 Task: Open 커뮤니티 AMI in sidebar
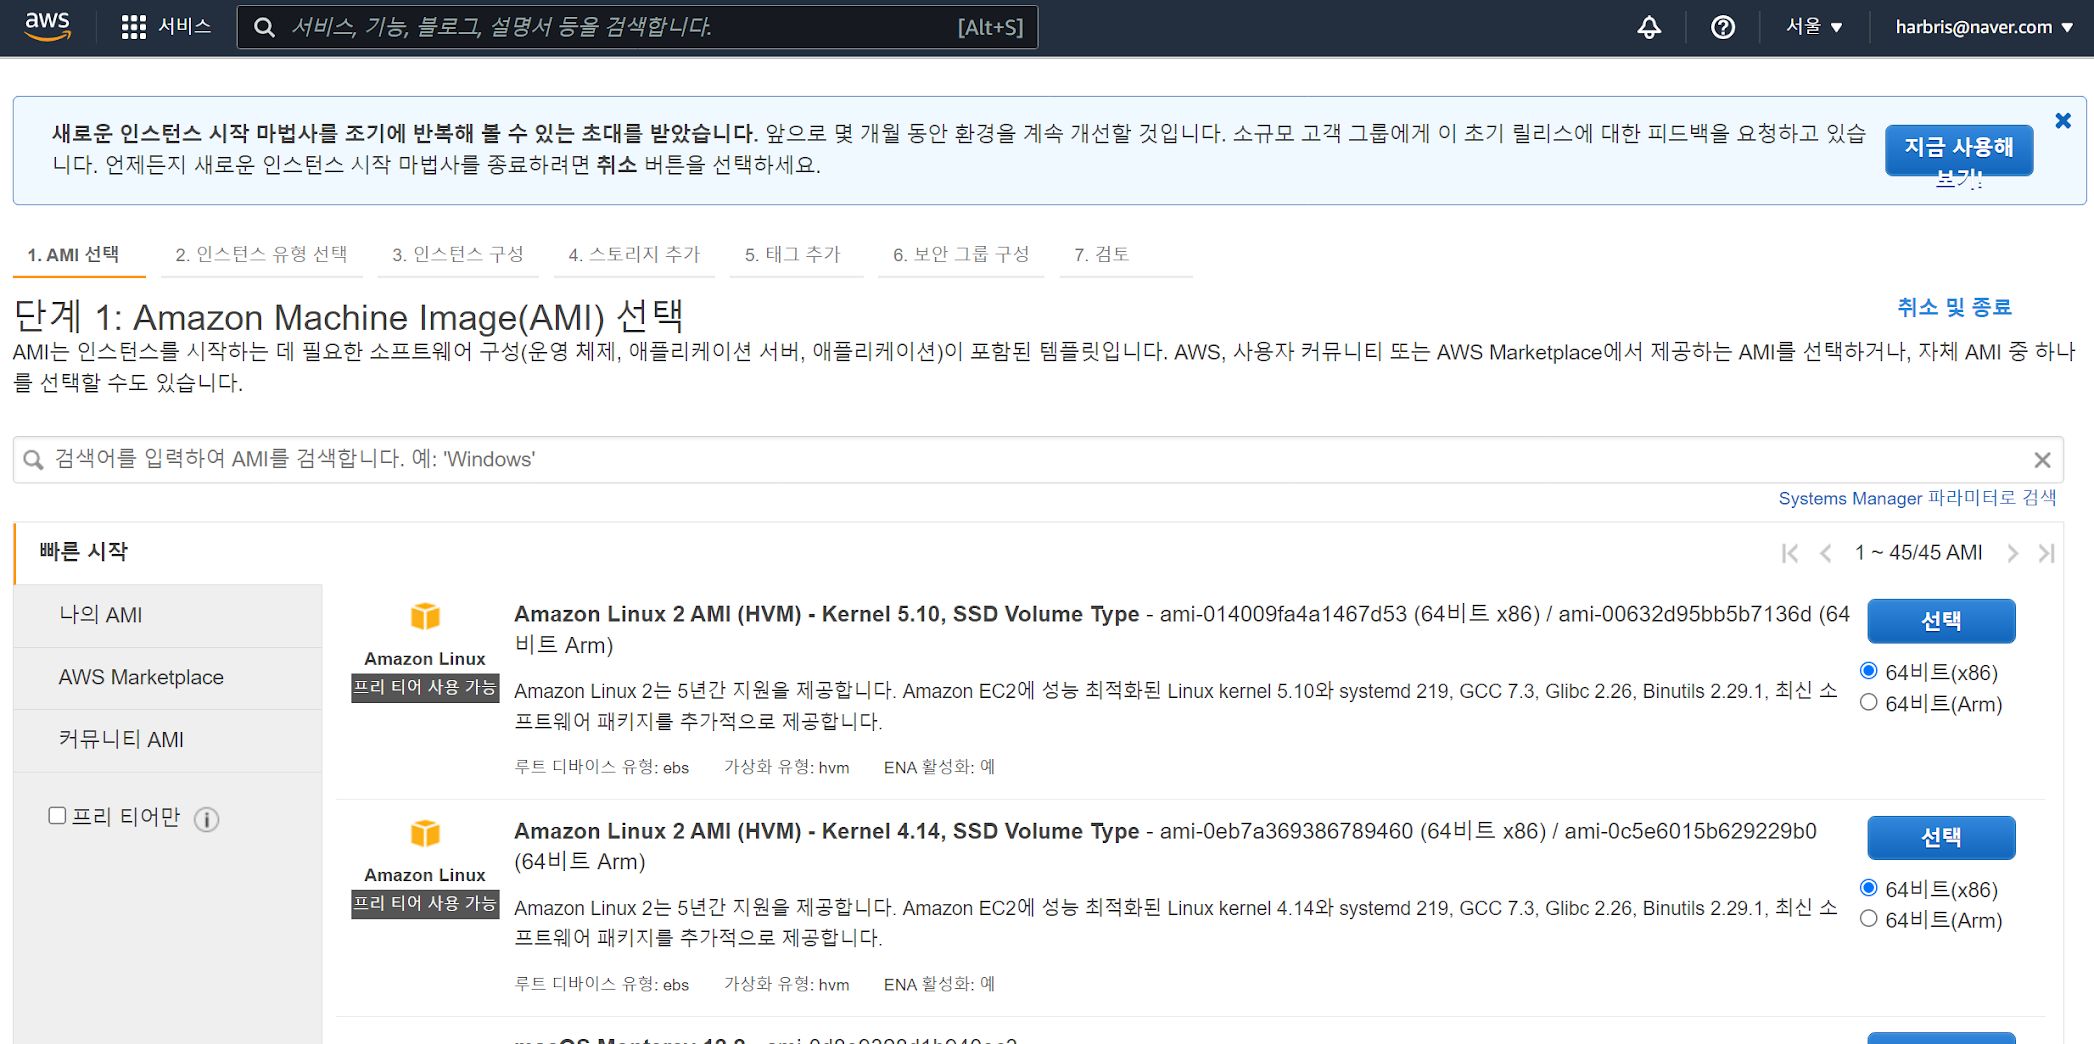click(x=168, y=740)
